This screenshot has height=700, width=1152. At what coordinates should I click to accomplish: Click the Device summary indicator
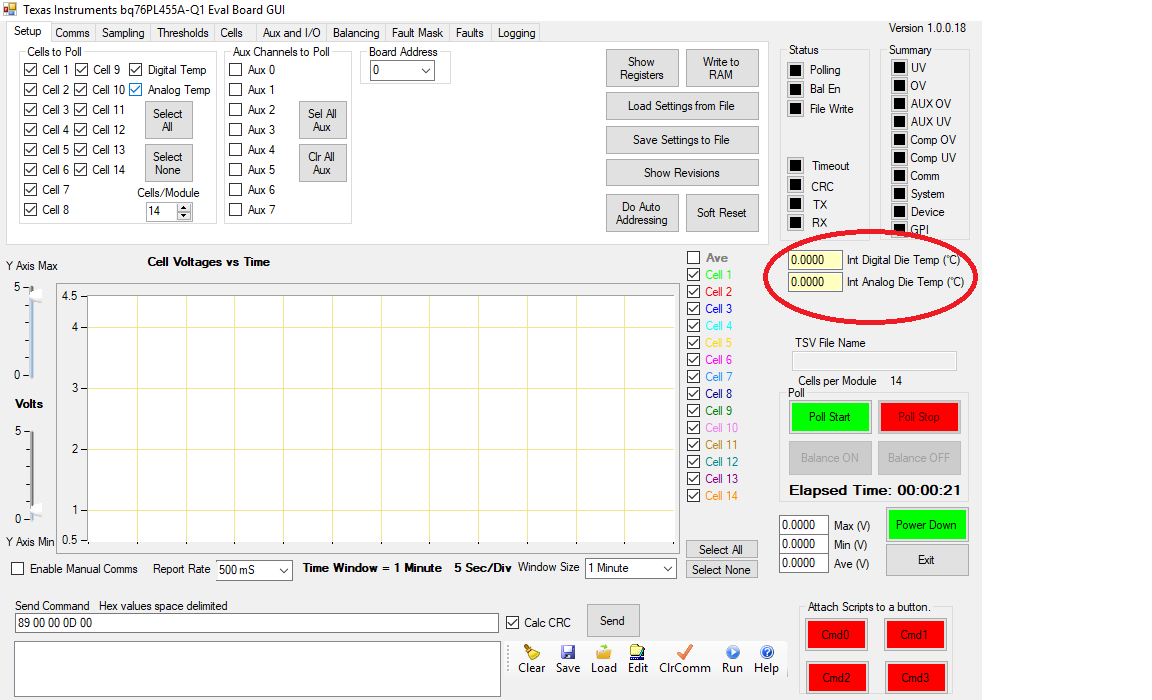(899, 212)
